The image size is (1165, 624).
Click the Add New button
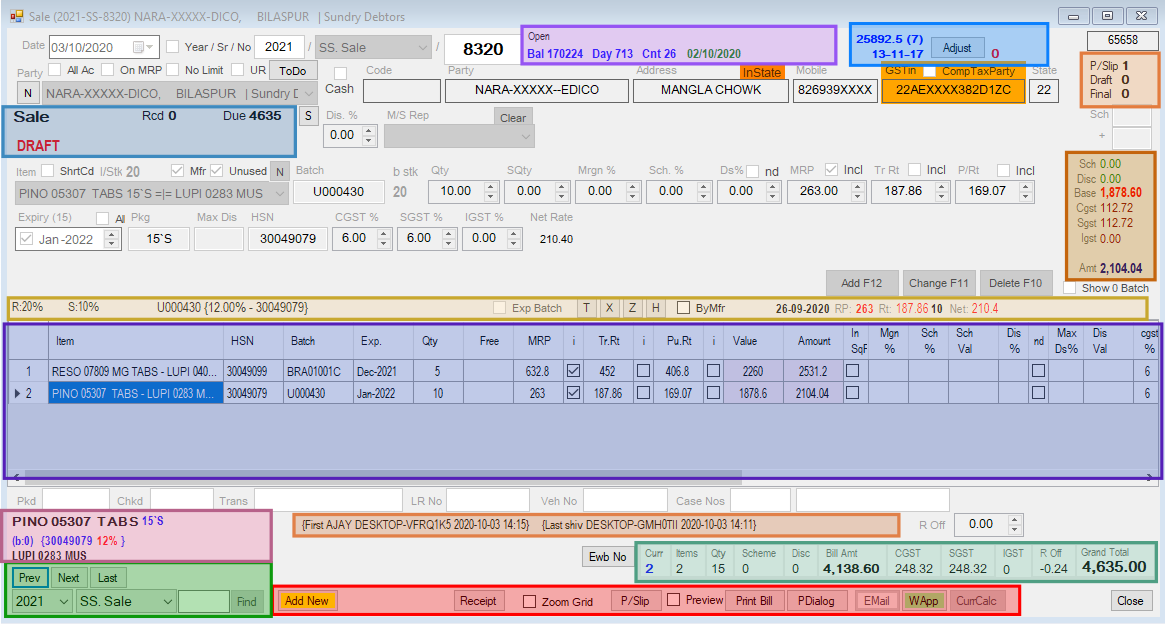point(306,601)
